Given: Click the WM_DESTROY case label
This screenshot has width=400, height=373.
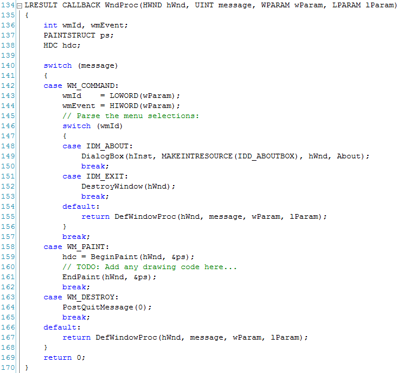Looking at the screenshot, I should 81,297.
